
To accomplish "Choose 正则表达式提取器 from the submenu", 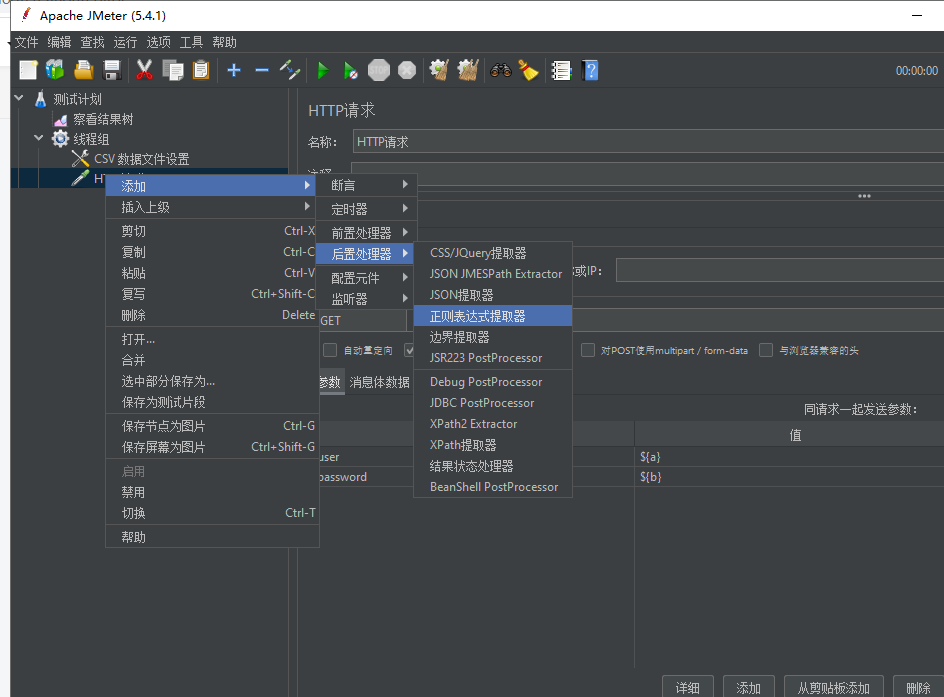I will coord(492,316).
